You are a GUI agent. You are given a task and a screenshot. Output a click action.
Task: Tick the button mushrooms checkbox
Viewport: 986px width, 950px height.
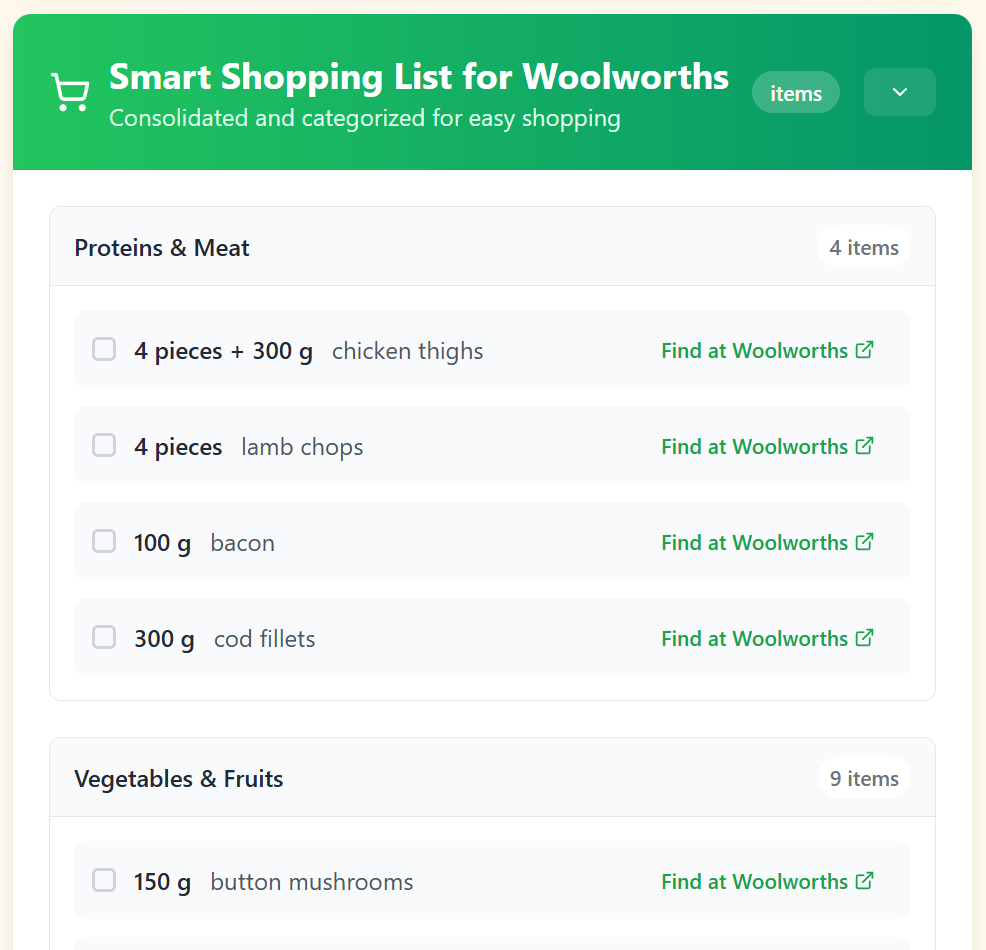click(x=104, y=880)
